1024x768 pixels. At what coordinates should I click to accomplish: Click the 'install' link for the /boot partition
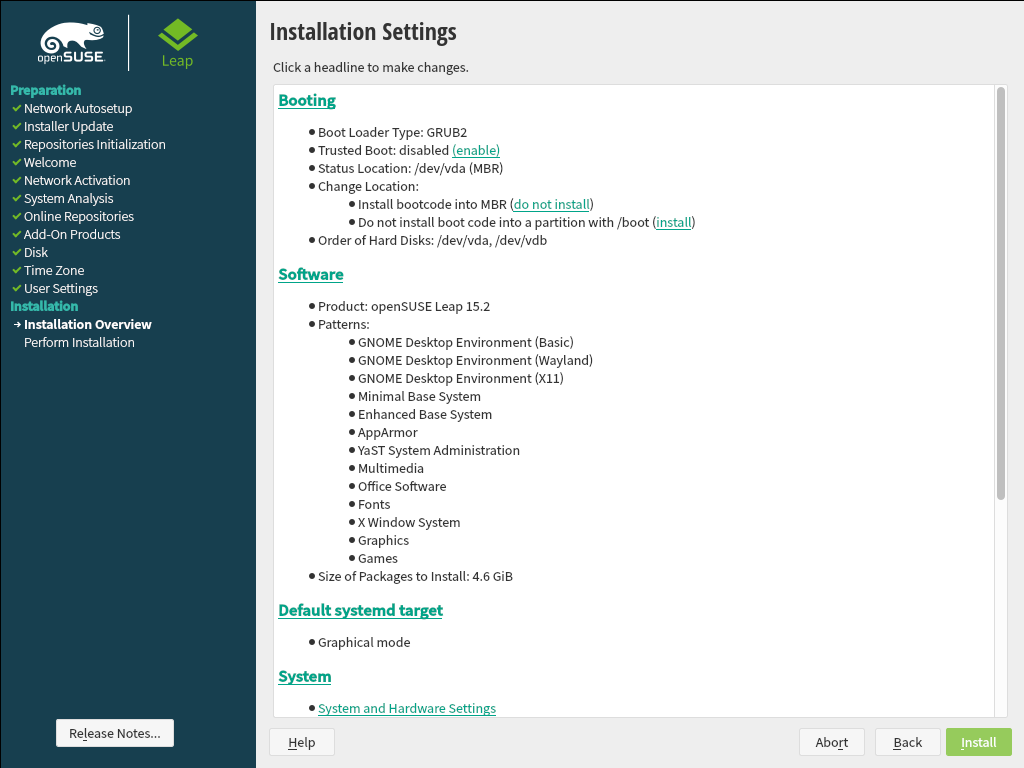(674, 223)
